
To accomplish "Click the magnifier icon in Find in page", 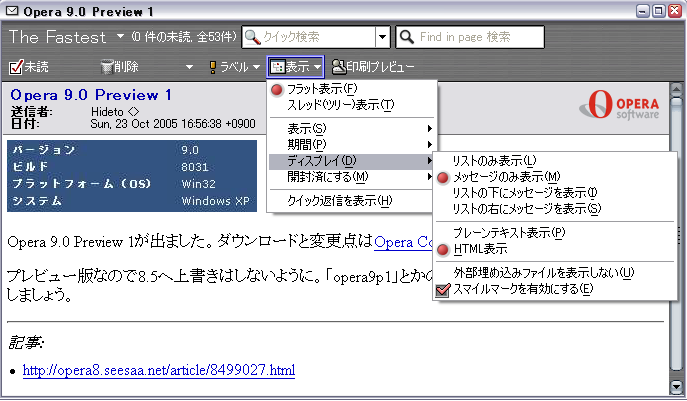I will click(407, 37).
